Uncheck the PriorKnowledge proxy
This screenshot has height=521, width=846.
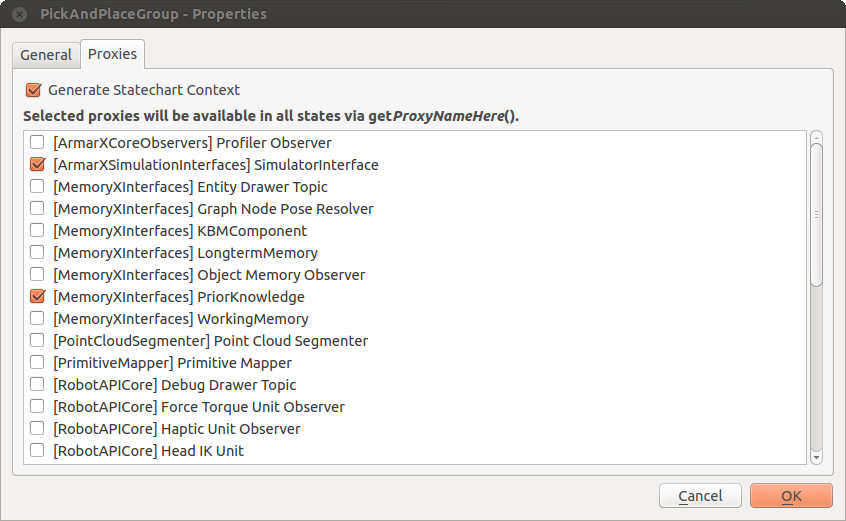coord(37,297)
